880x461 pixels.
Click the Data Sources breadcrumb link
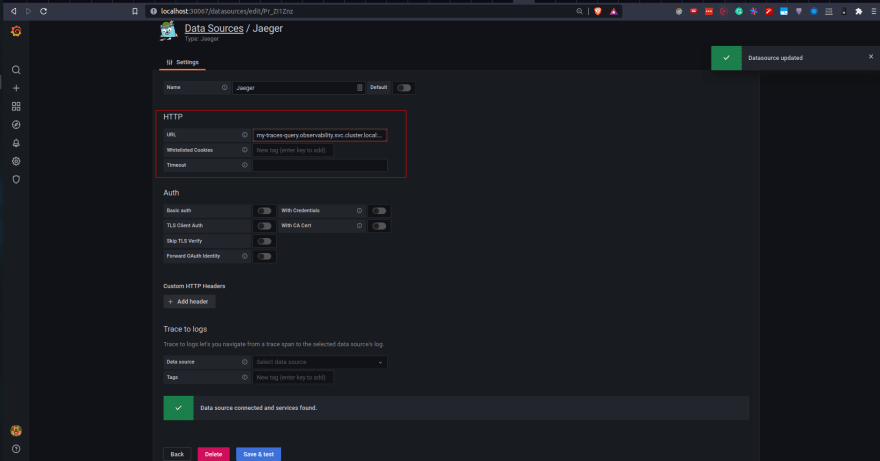(x=214, y=28)
